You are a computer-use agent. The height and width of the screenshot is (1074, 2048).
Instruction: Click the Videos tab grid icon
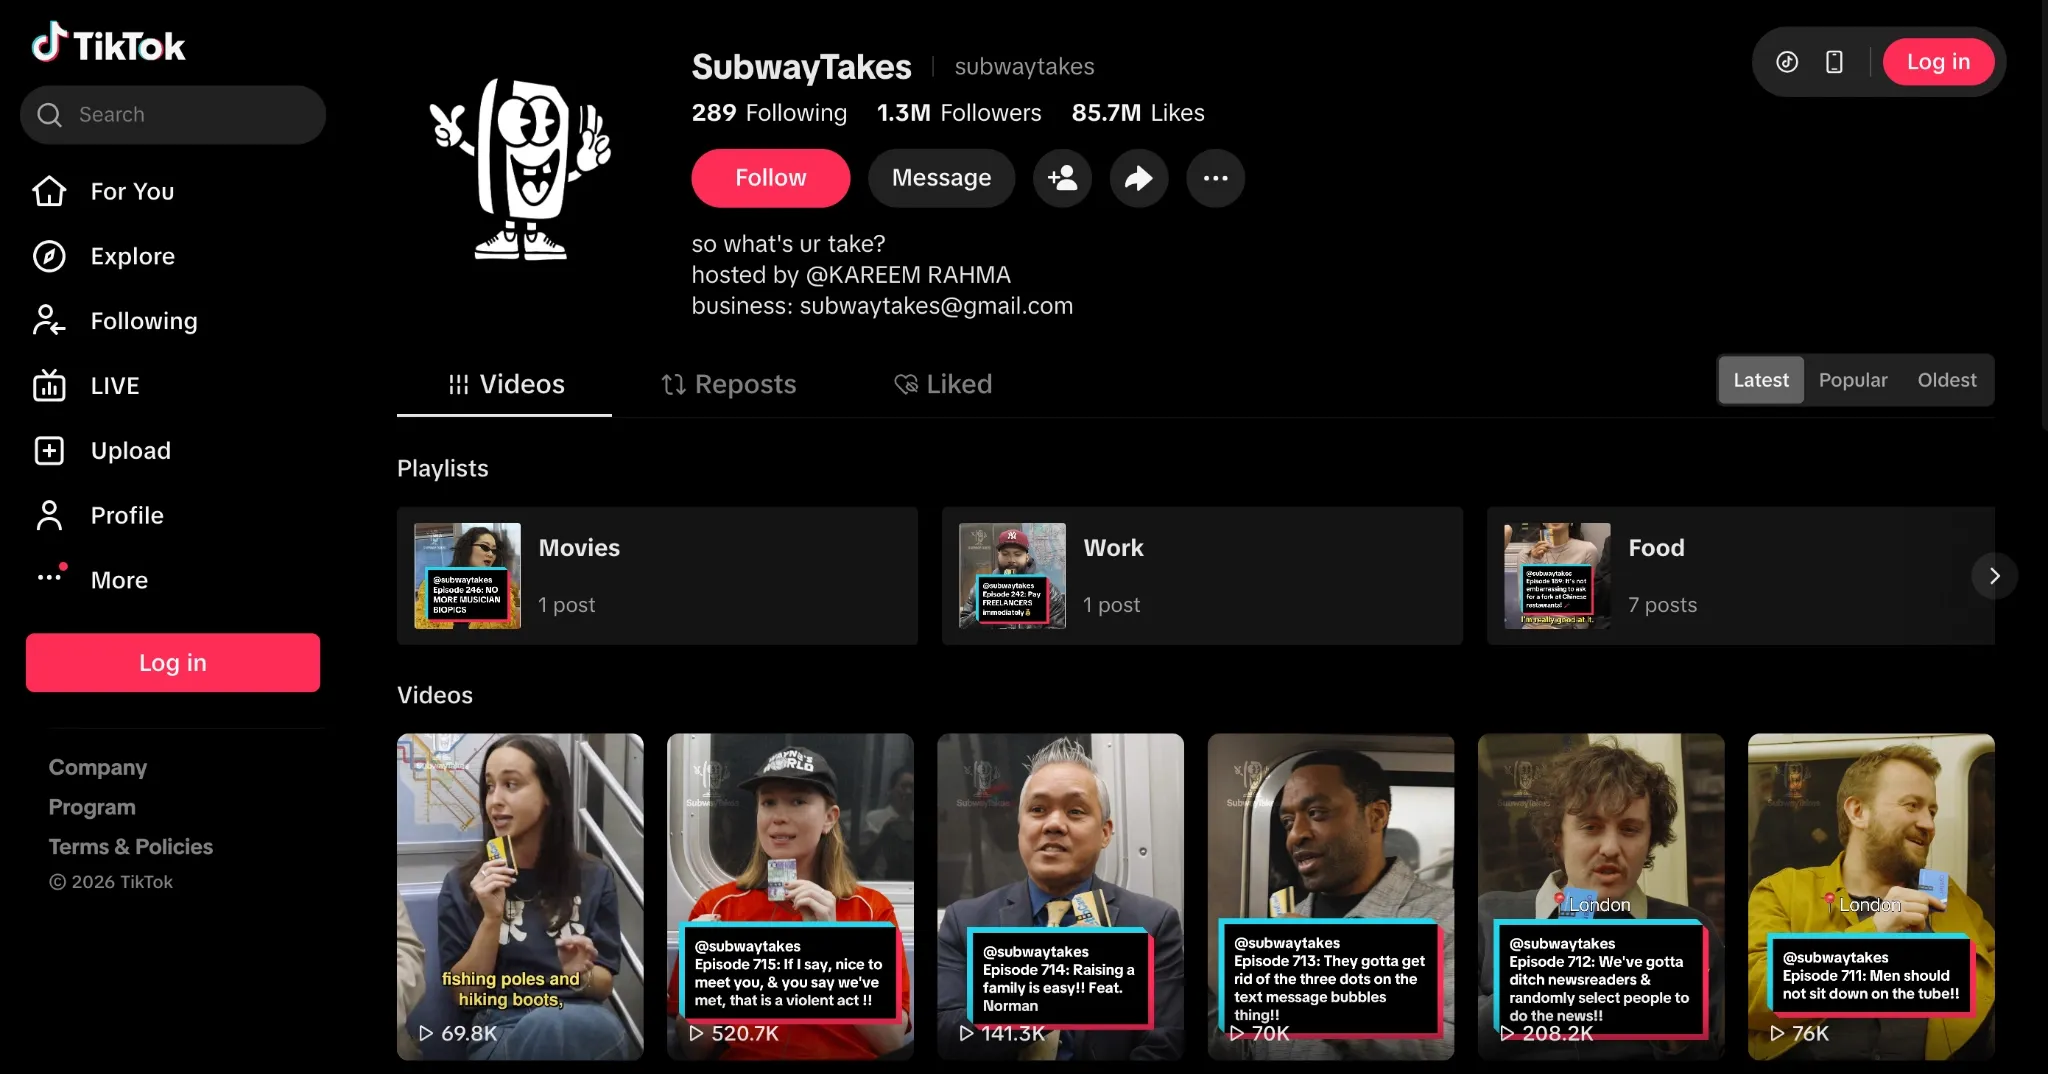pos(458,385)
